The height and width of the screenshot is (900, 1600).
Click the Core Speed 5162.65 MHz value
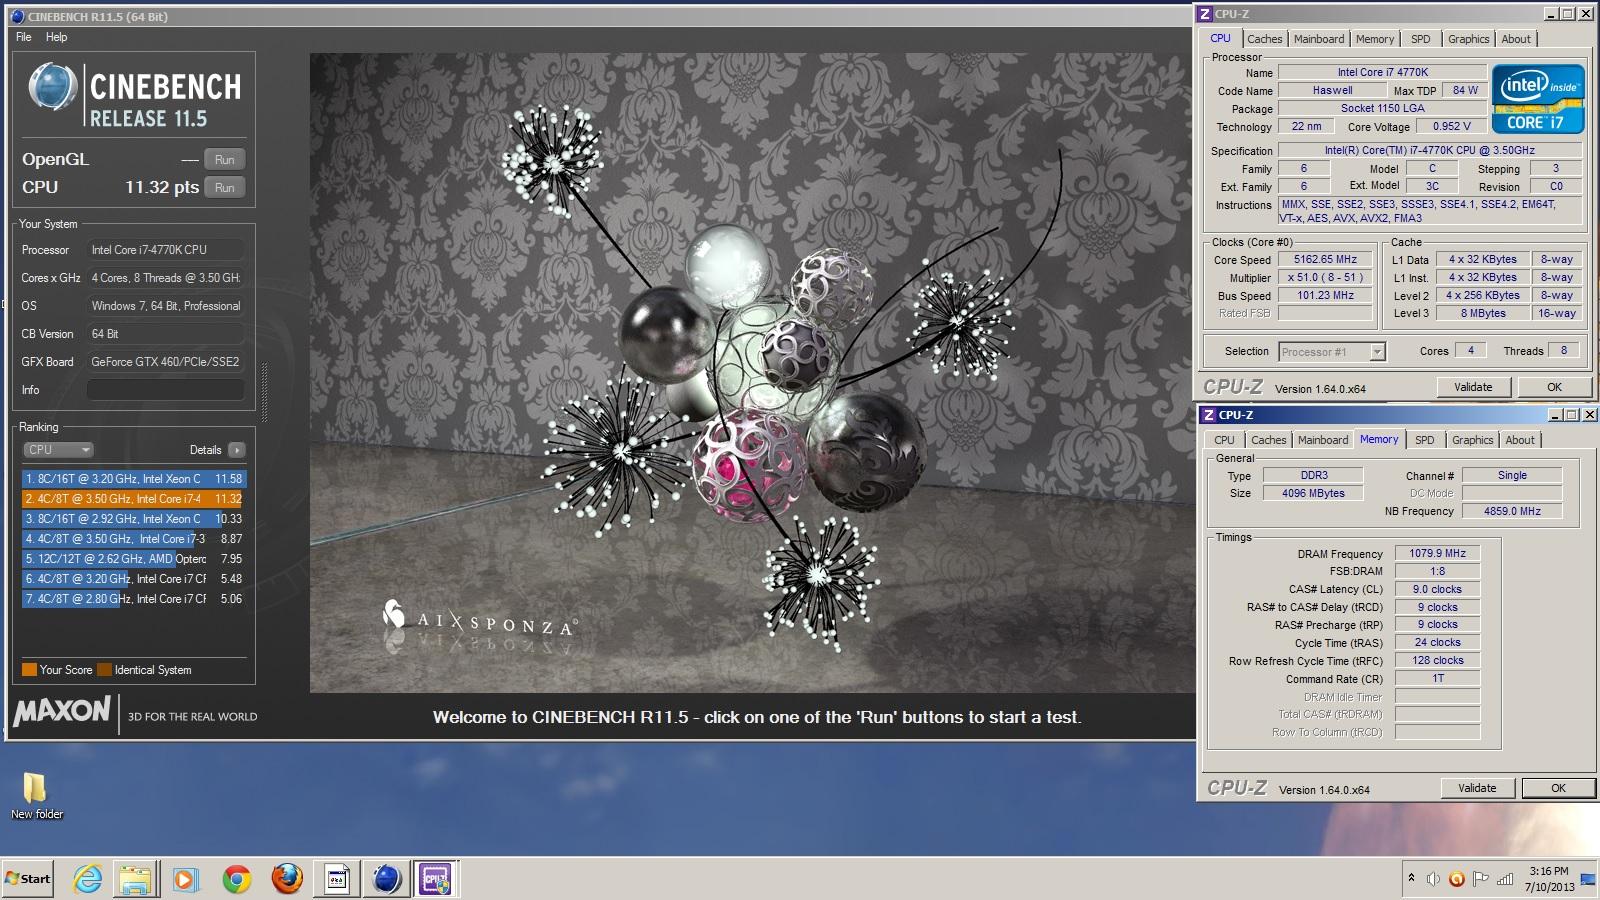click(x=1326, y=259)
